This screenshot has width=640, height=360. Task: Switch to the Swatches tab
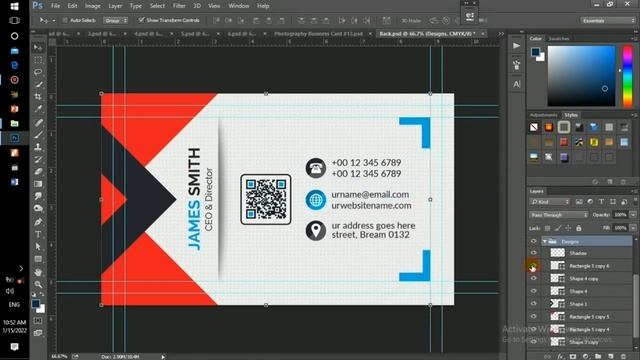tap(559, 38)
